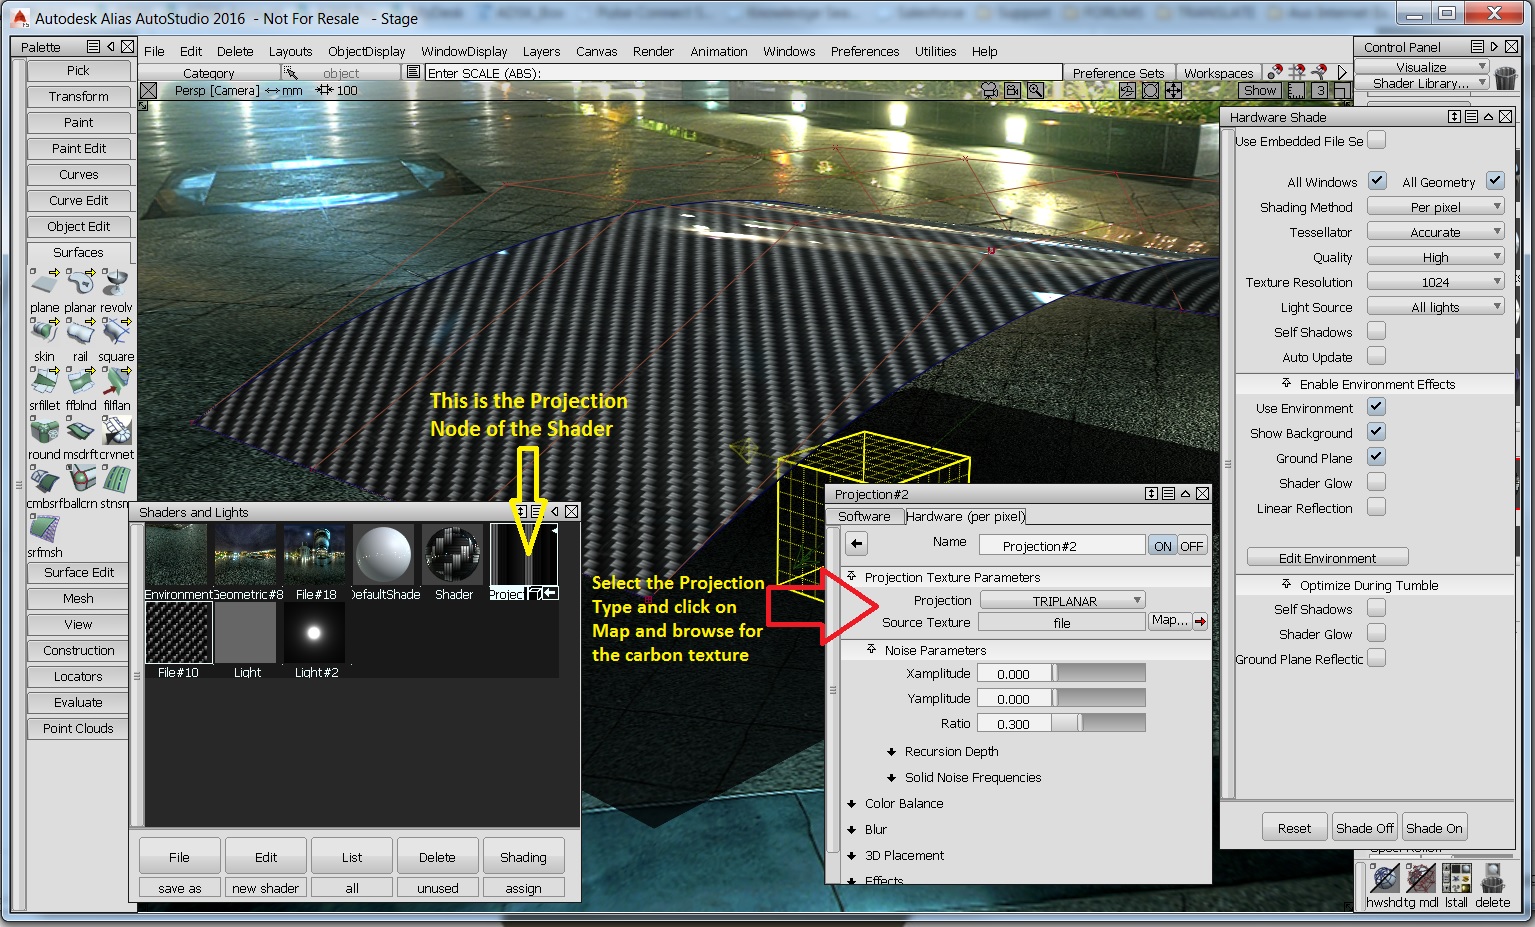Toggle the Ground Plane checkbox
Screen dimensions: 1535x927
click(1377, 457)
